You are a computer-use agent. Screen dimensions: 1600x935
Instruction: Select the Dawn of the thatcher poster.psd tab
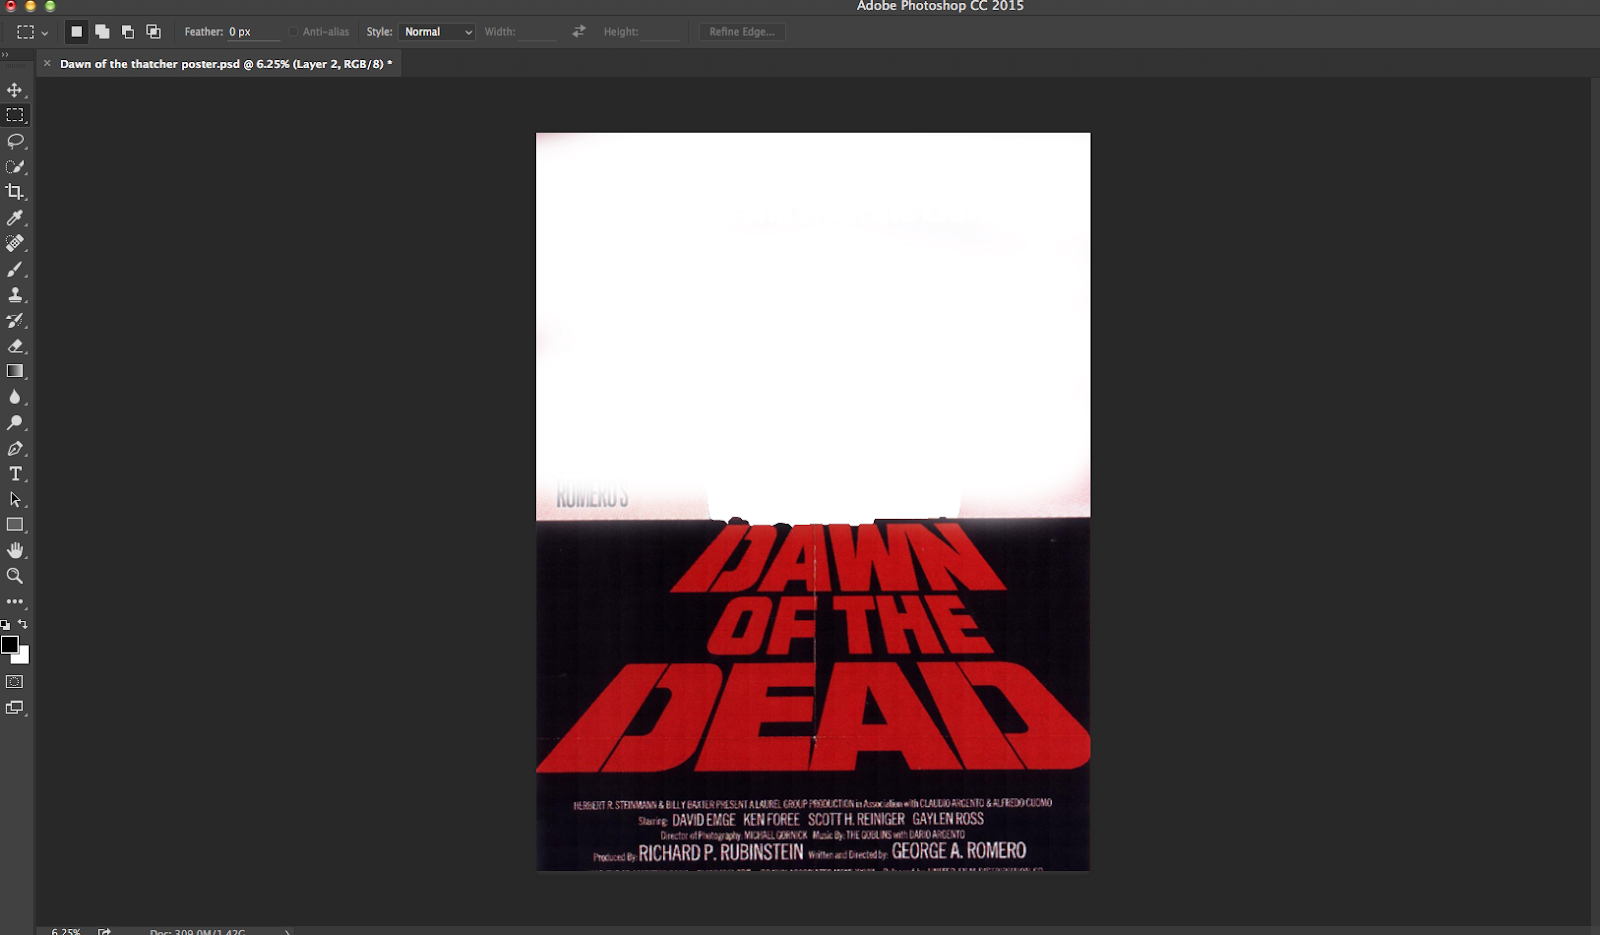pyautogui.click(x=225, y=64)
